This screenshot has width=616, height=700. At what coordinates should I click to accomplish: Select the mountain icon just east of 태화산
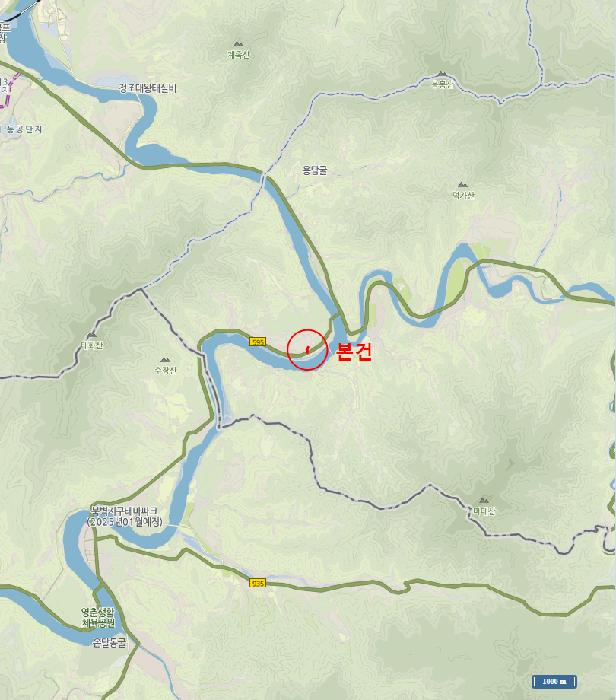[165, 360]
